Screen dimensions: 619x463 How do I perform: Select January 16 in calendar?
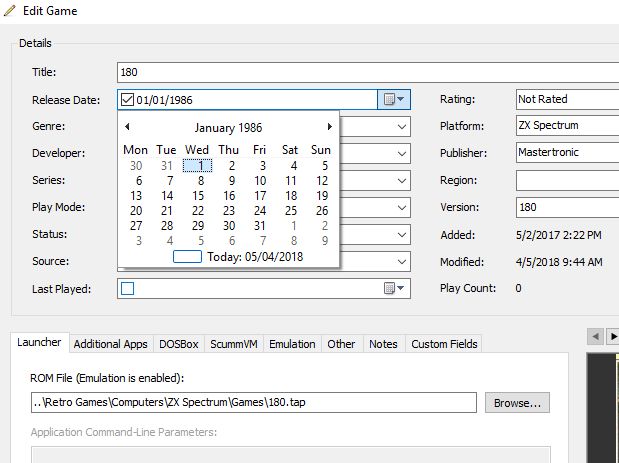(229, 196)
